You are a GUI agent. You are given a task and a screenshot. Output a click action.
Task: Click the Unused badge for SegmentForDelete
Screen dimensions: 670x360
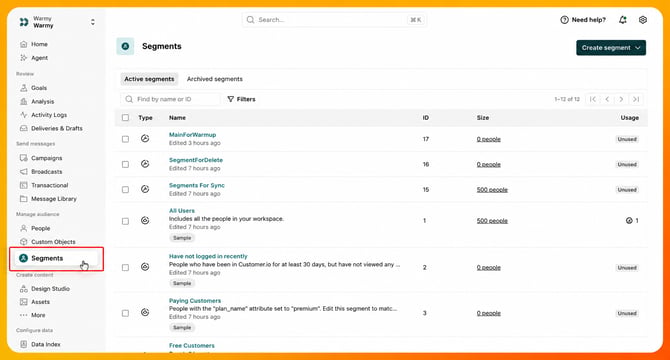pyautogui.click(x=627, y=164)
